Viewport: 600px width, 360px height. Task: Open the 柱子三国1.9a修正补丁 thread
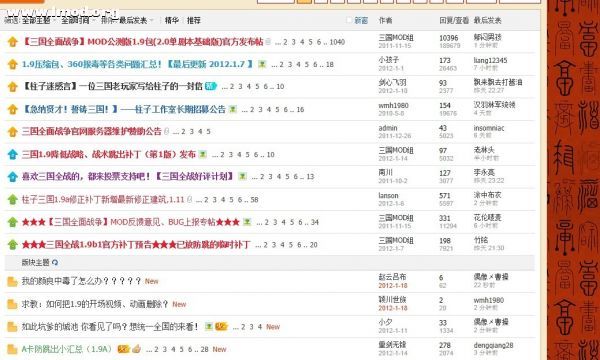[103, 199]
